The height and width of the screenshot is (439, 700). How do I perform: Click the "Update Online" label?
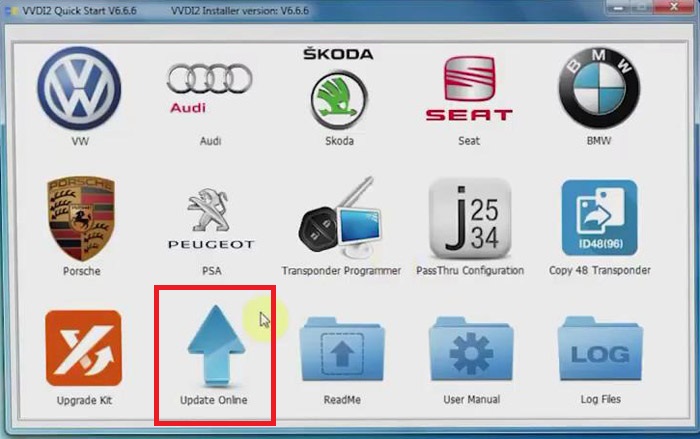213,400
